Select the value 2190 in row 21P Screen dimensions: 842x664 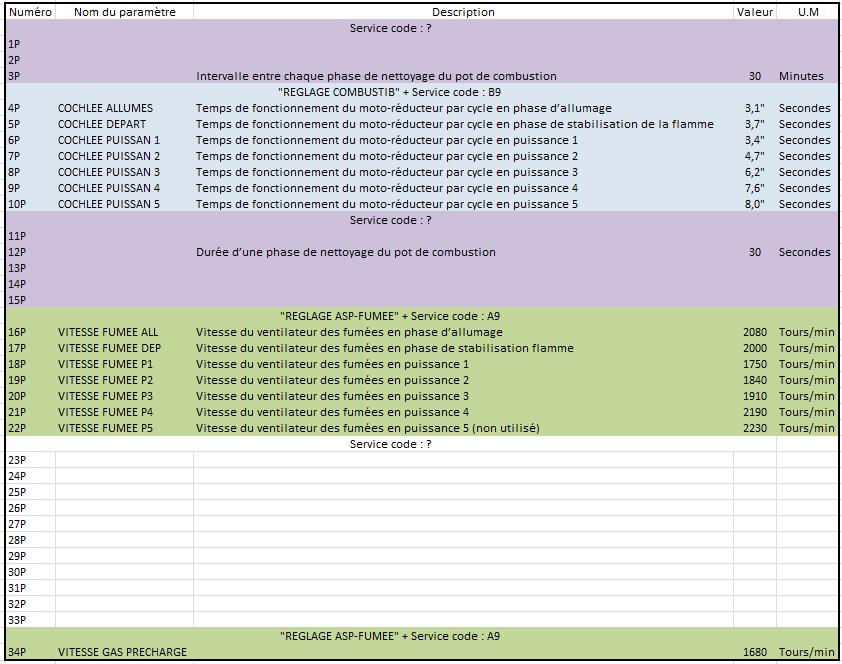(754, 412)
